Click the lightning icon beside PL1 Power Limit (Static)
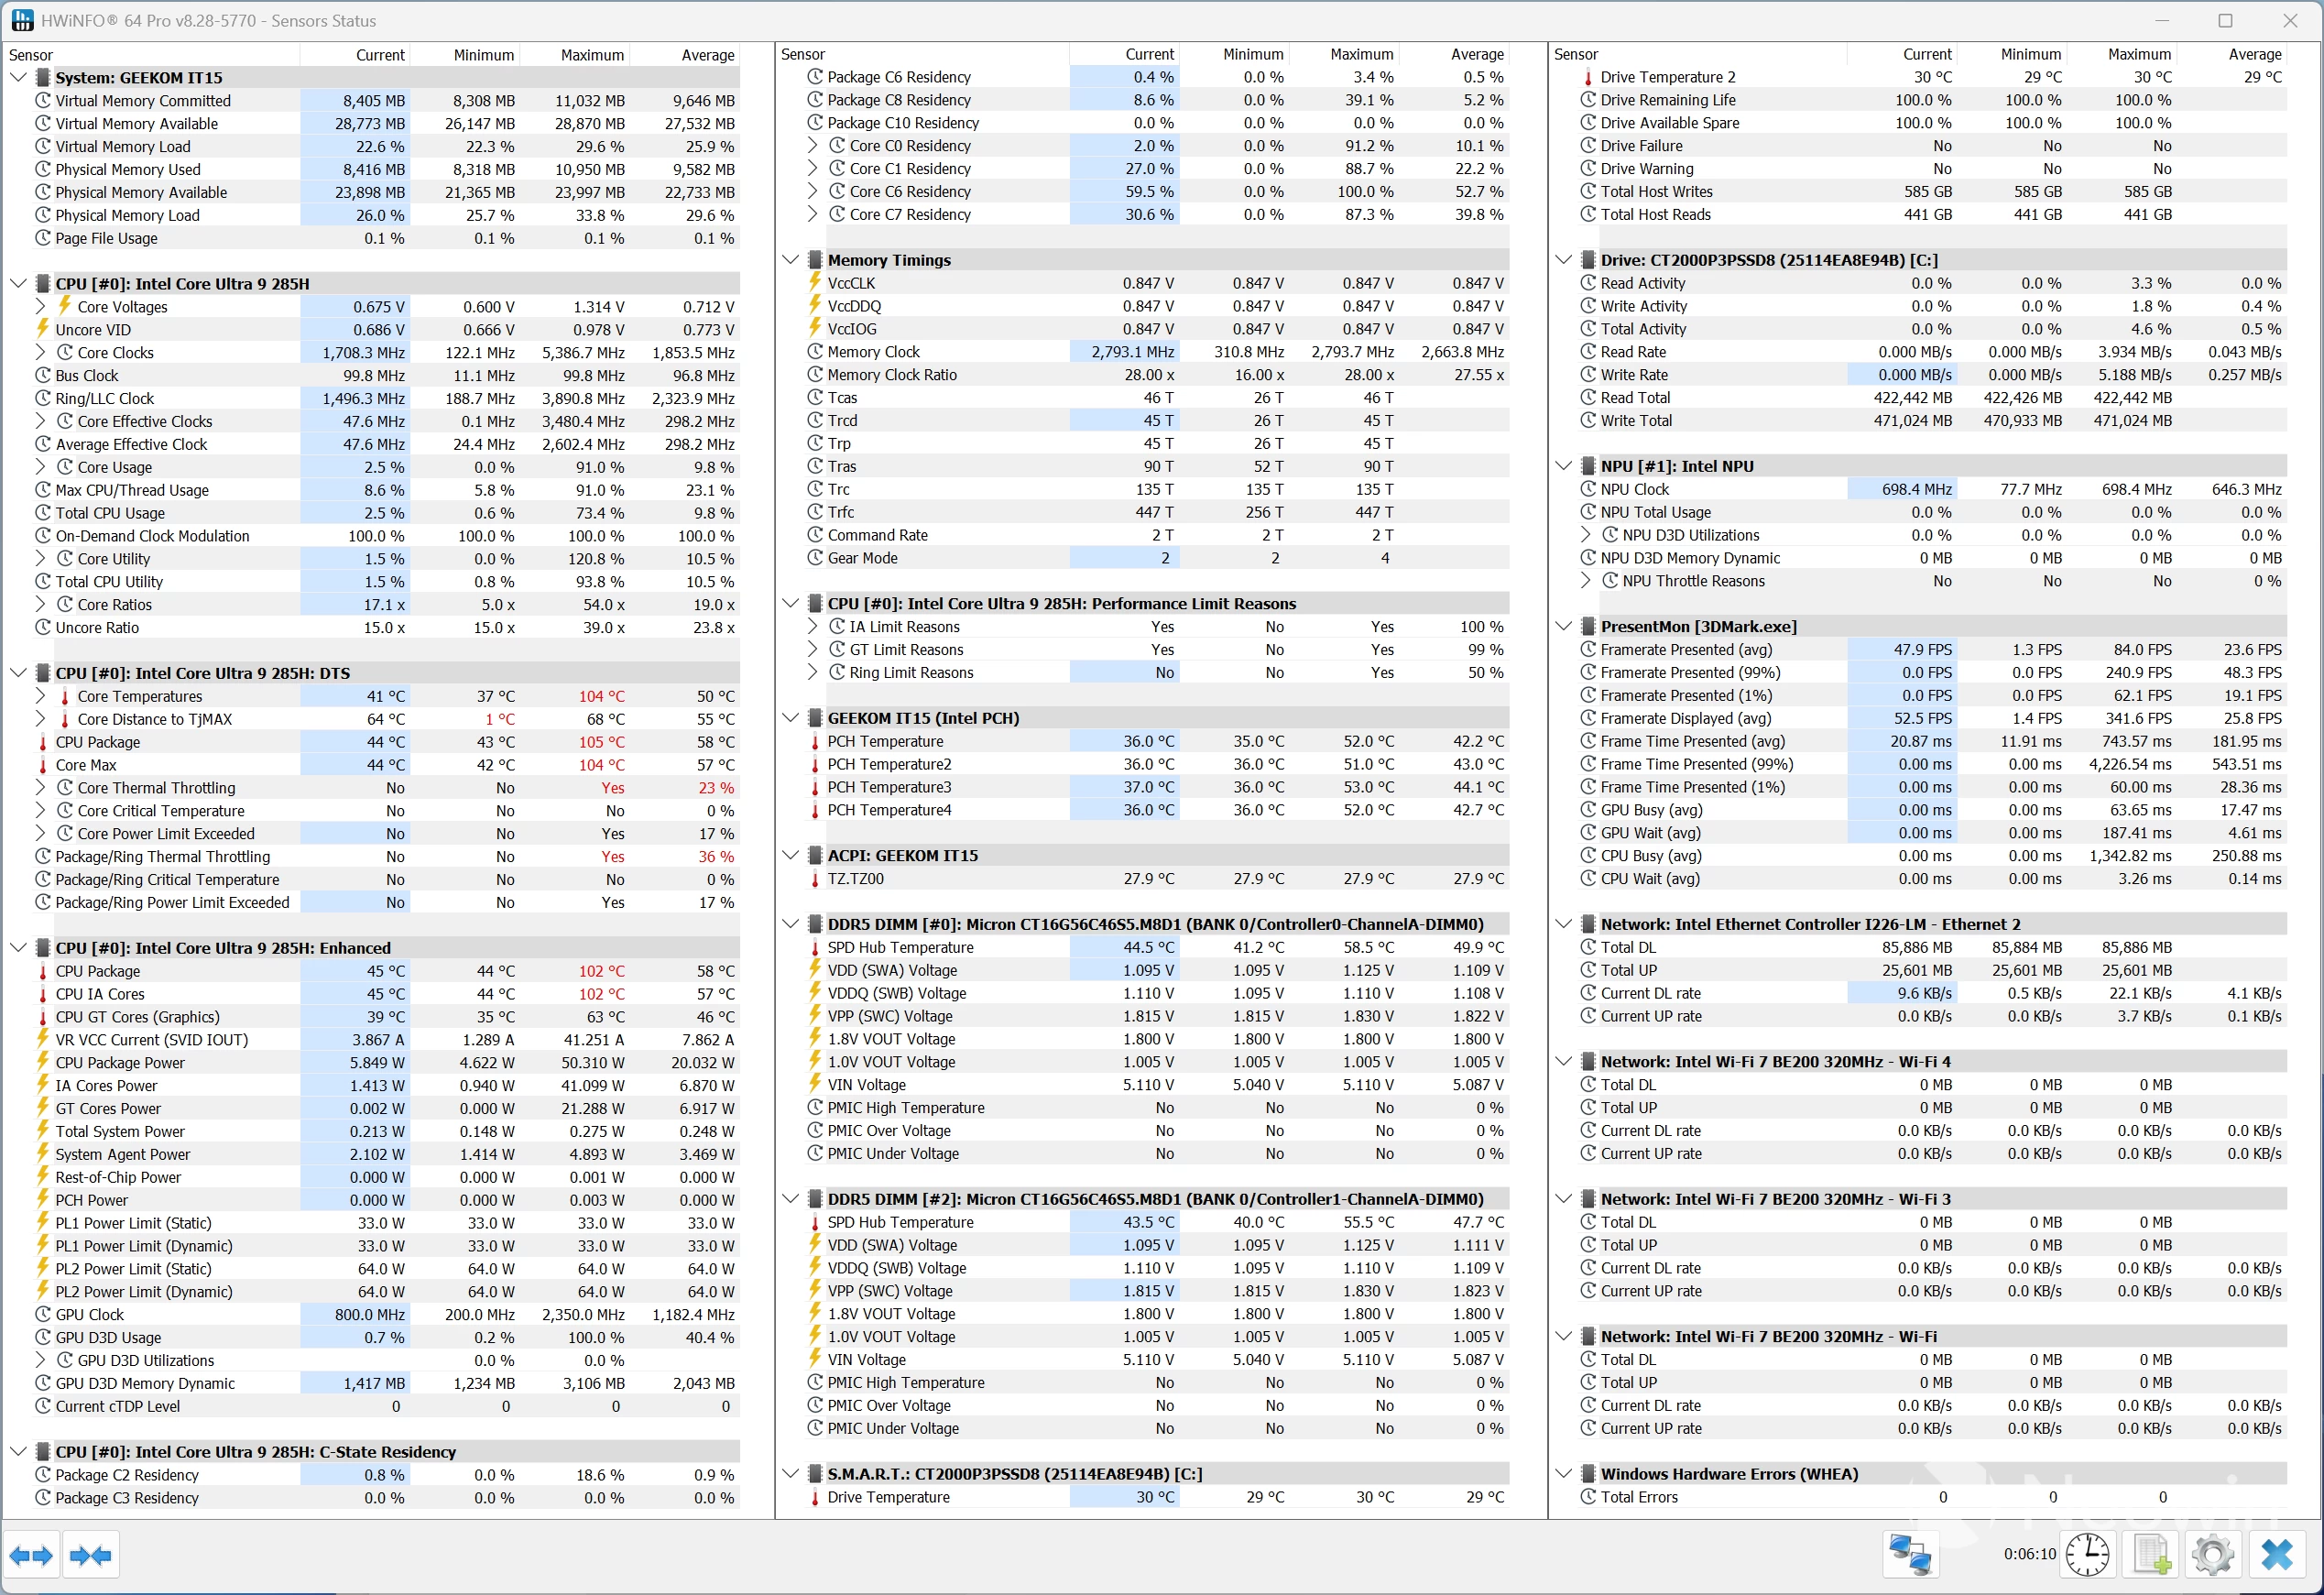Viewport: 2324px width, 1595px height. click(42, 1222)
